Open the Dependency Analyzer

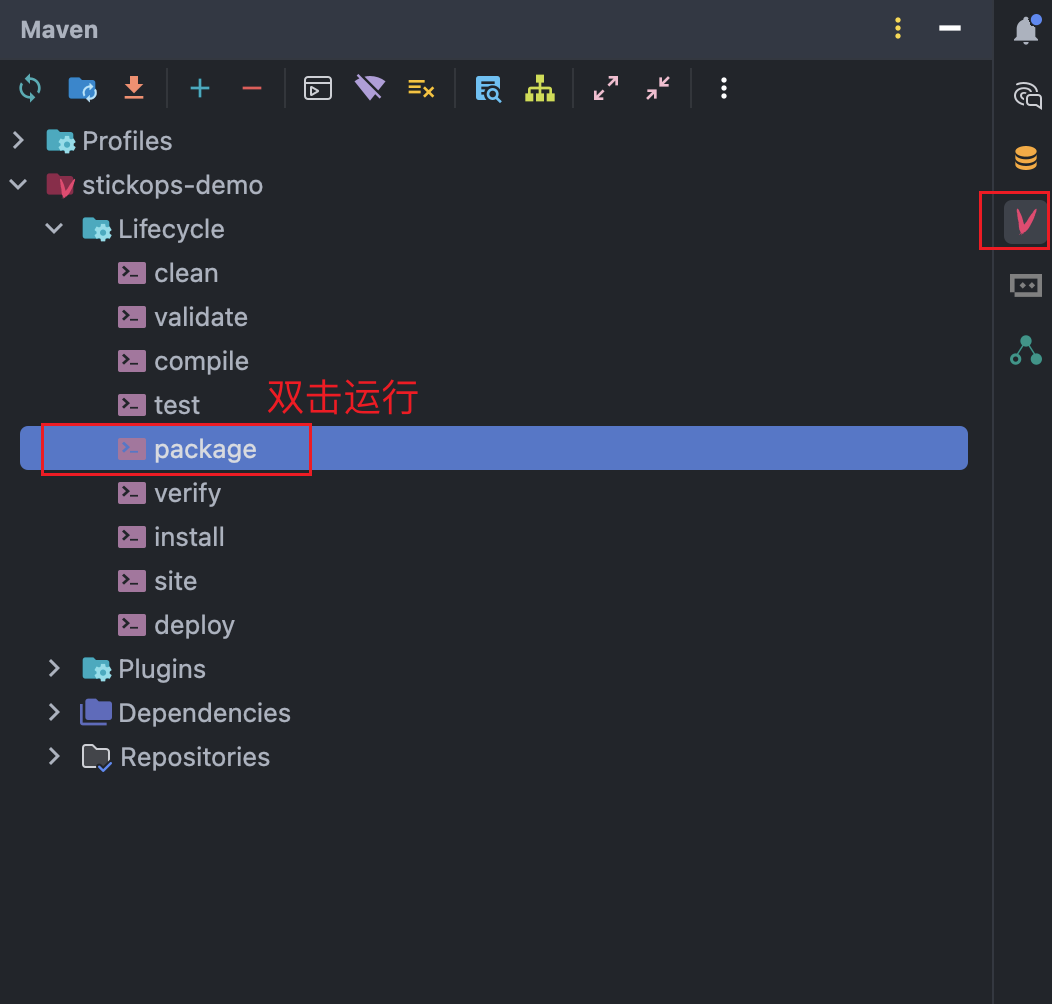488,88
